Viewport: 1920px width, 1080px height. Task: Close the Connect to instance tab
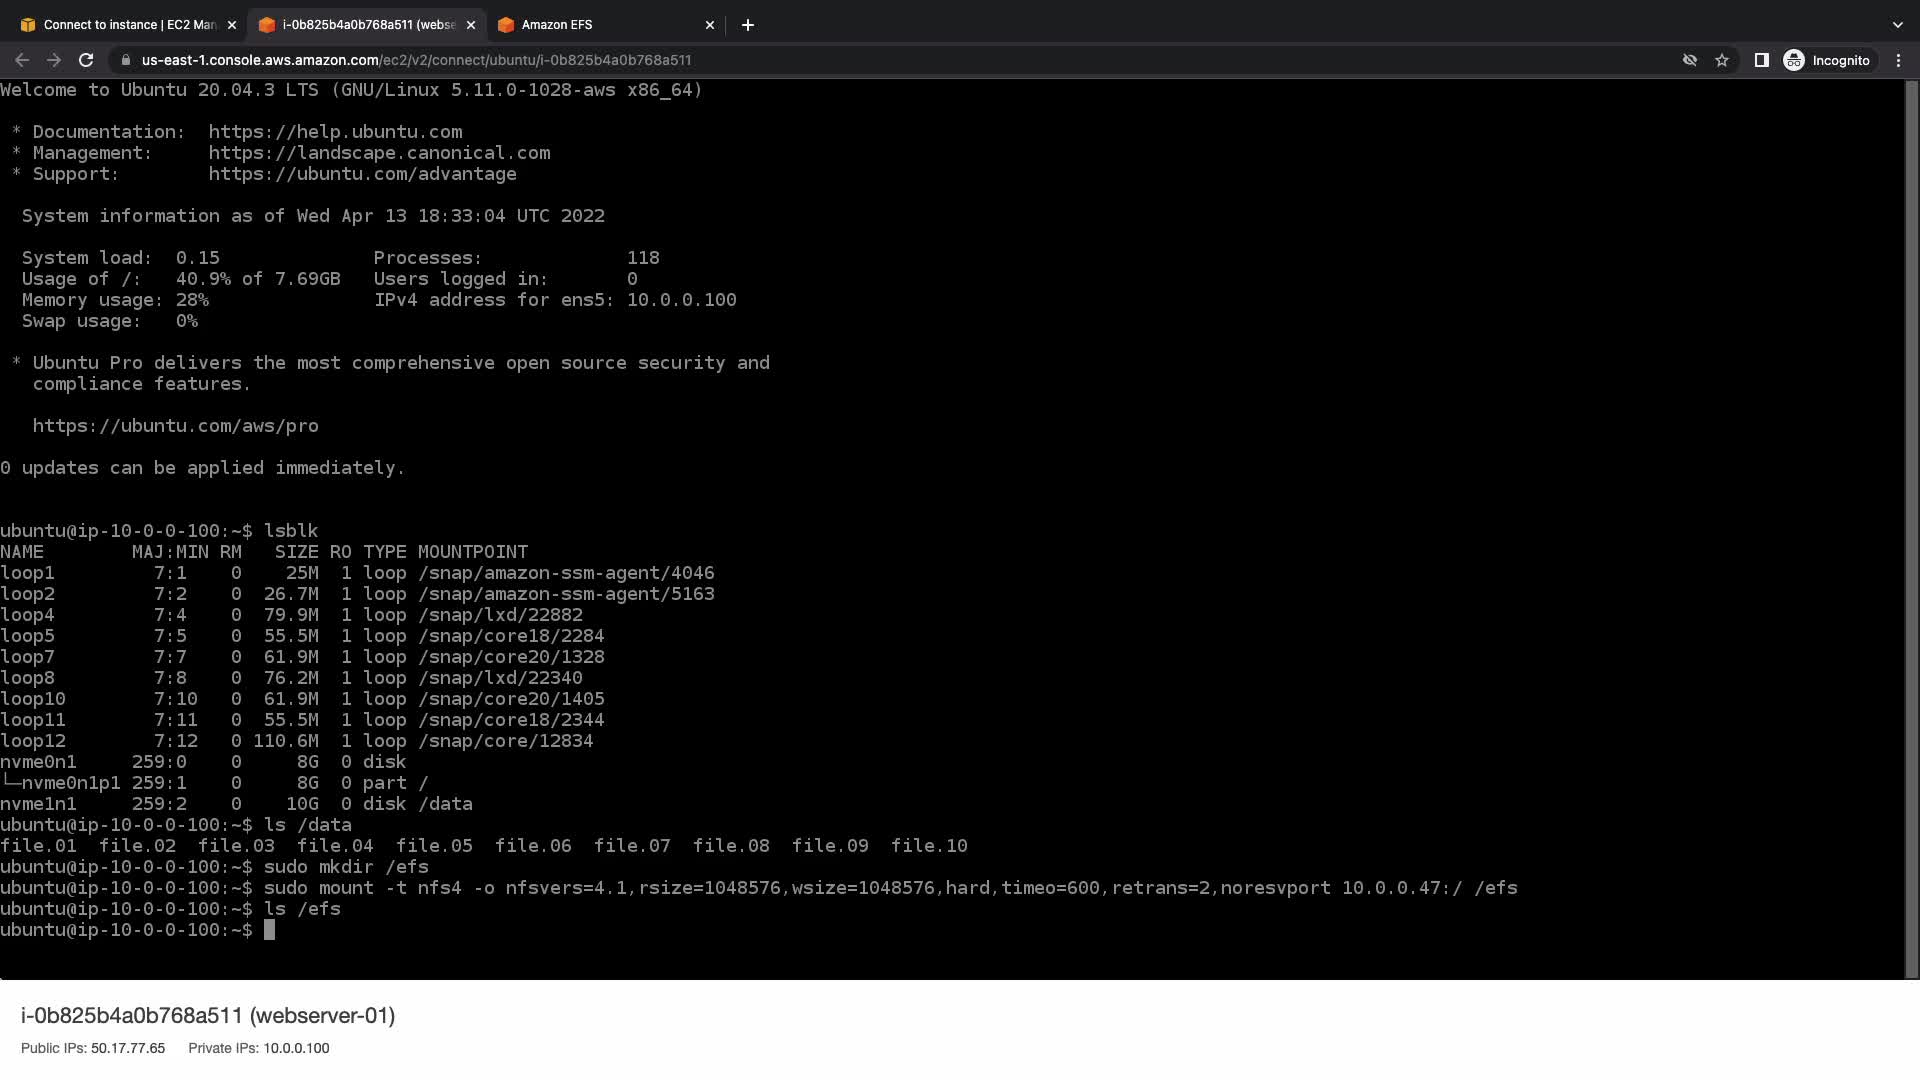232,25
